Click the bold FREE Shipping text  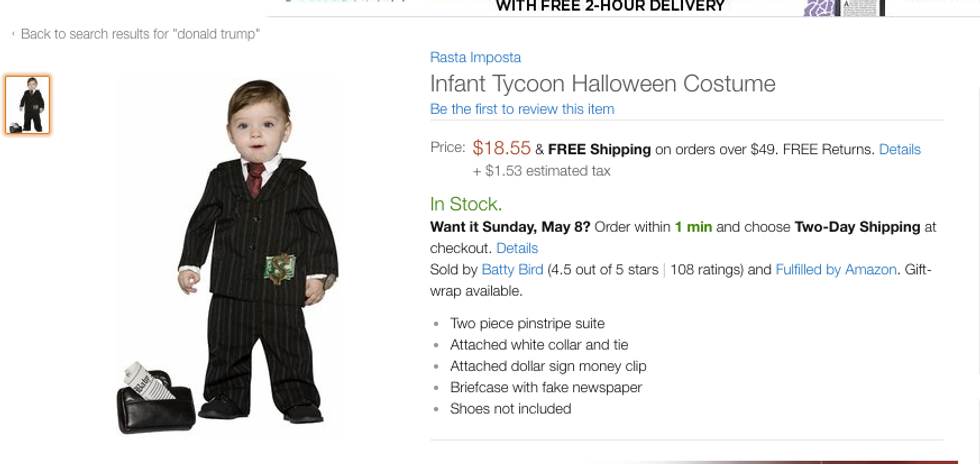click(x=599, y=149)
